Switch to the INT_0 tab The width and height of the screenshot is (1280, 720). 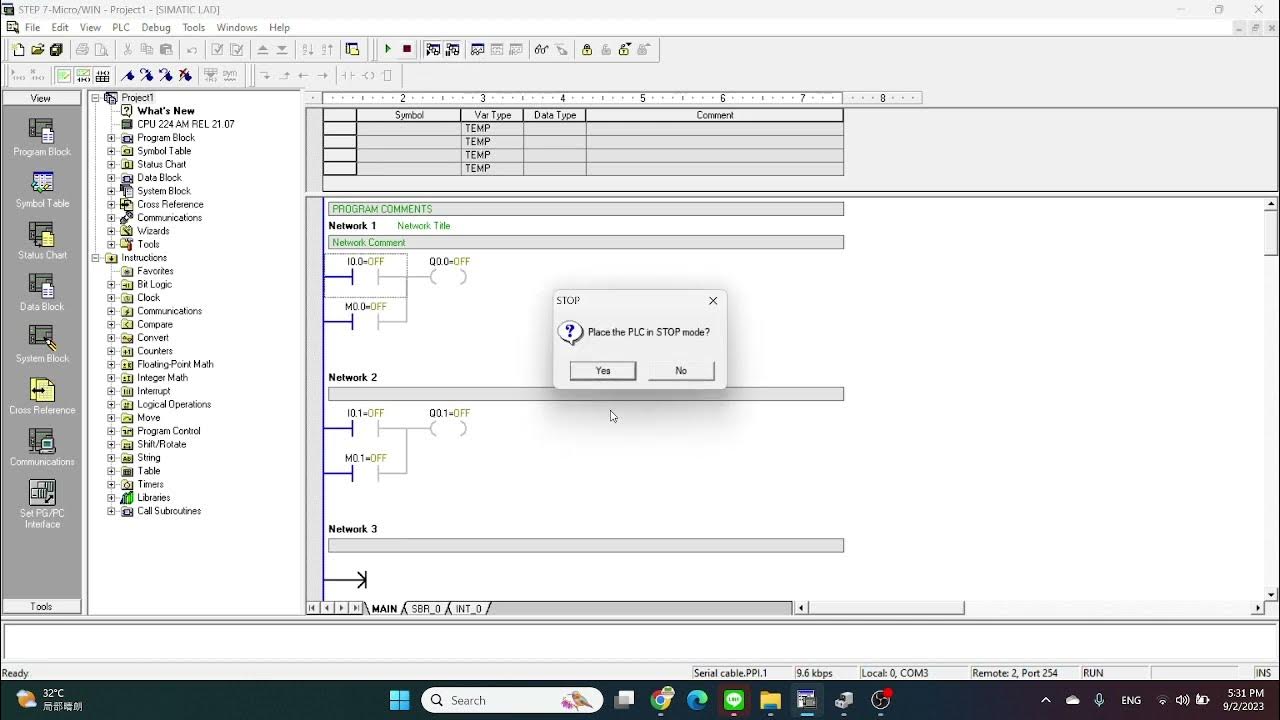tap(468, 608)
